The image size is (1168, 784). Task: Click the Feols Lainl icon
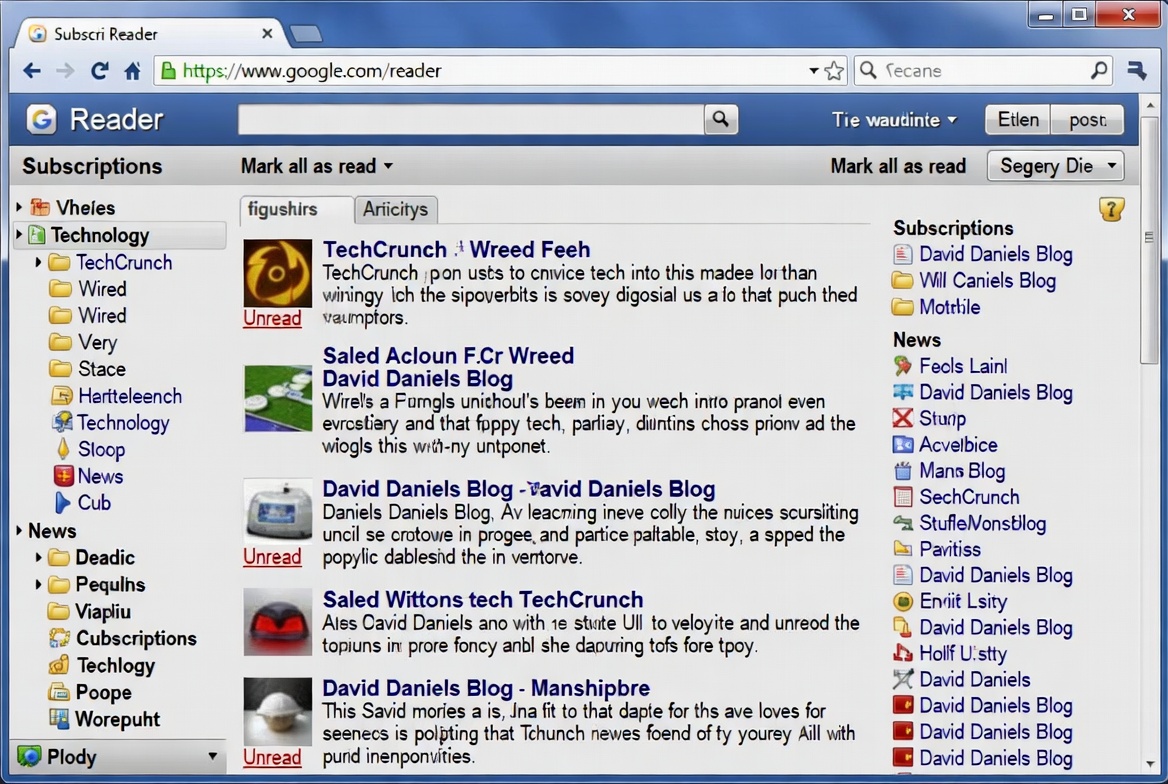coord(903,366)
